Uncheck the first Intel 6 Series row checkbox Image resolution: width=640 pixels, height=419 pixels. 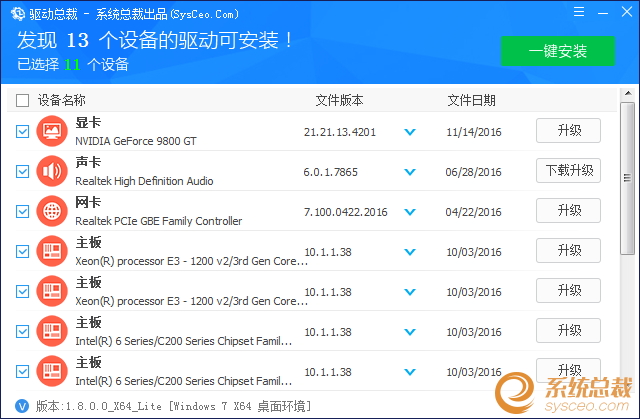(x=22, y=331)
